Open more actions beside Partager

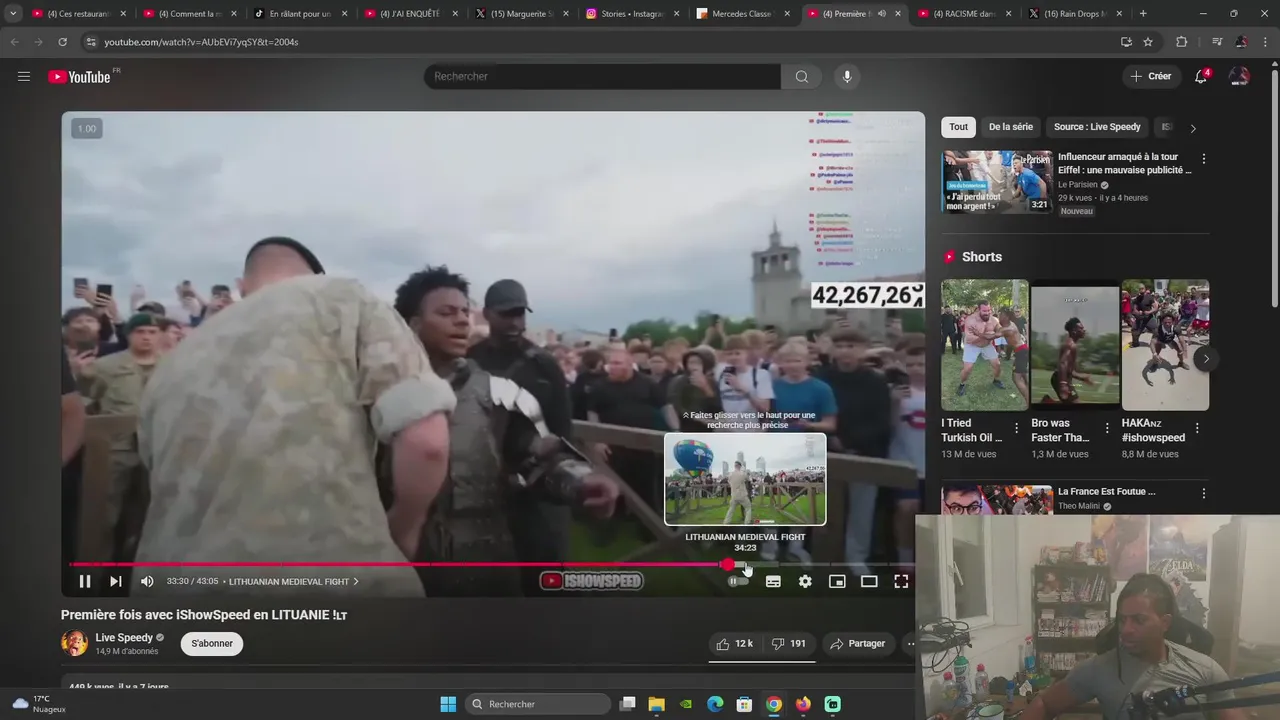[909, 643]
